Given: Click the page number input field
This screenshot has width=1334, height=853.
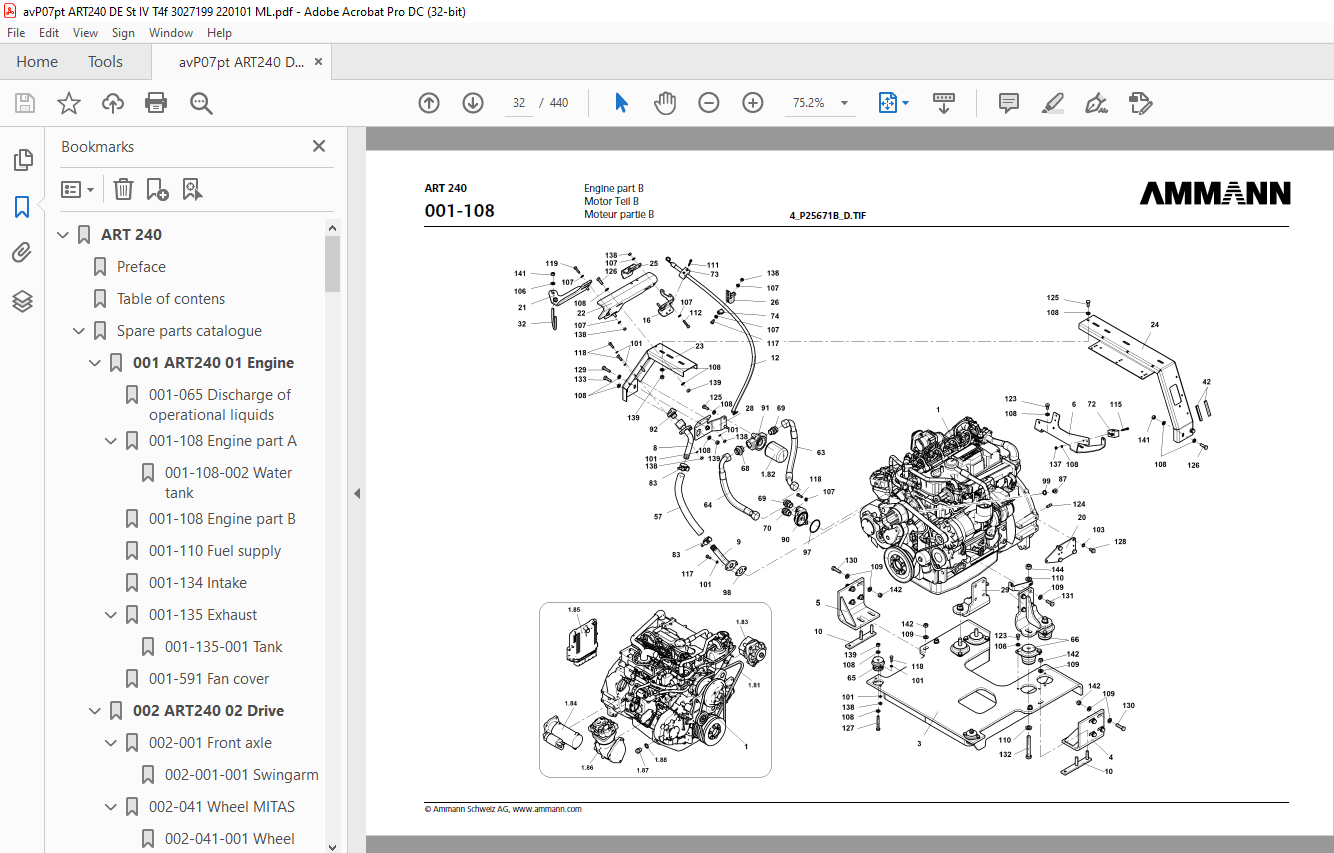Looking at the screenshot, I should click(x=519, y=103).
